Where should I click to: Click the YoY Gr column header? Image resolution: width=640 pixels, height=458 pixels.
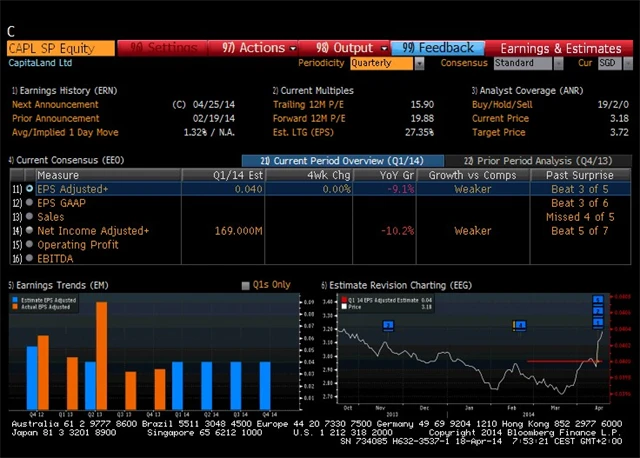pos(384,175)
